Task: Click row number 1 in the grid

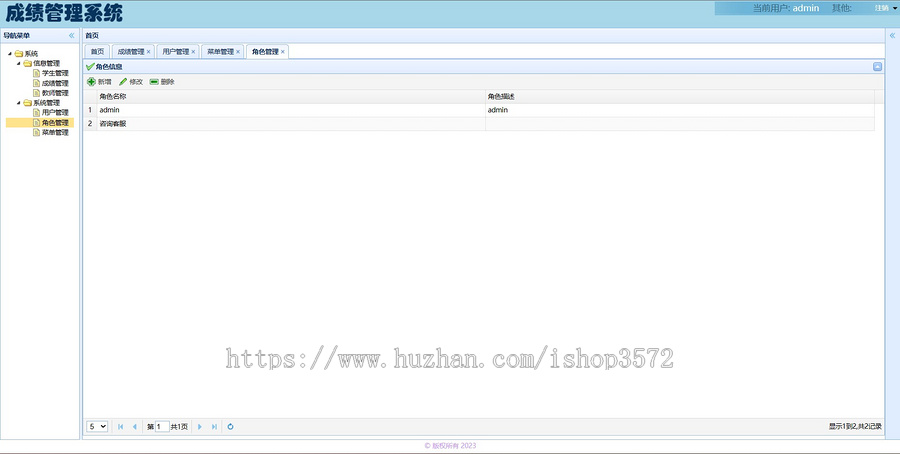Action: pyautogui.click(x=90, y=110)
